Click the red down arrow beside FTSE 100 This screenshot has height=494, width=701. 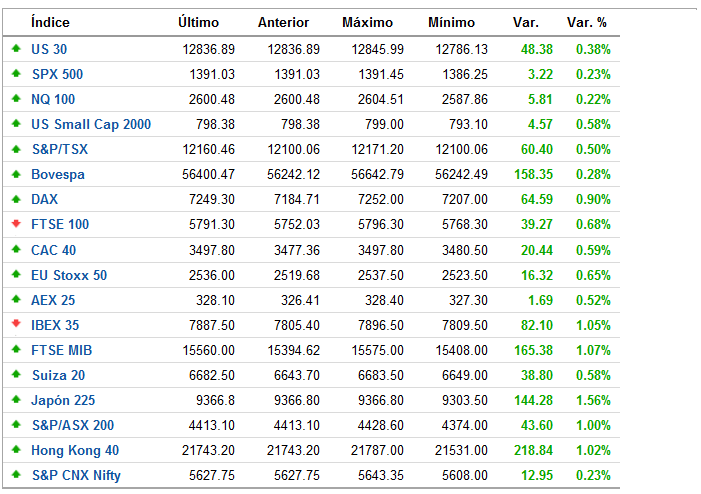pos(16,224)
